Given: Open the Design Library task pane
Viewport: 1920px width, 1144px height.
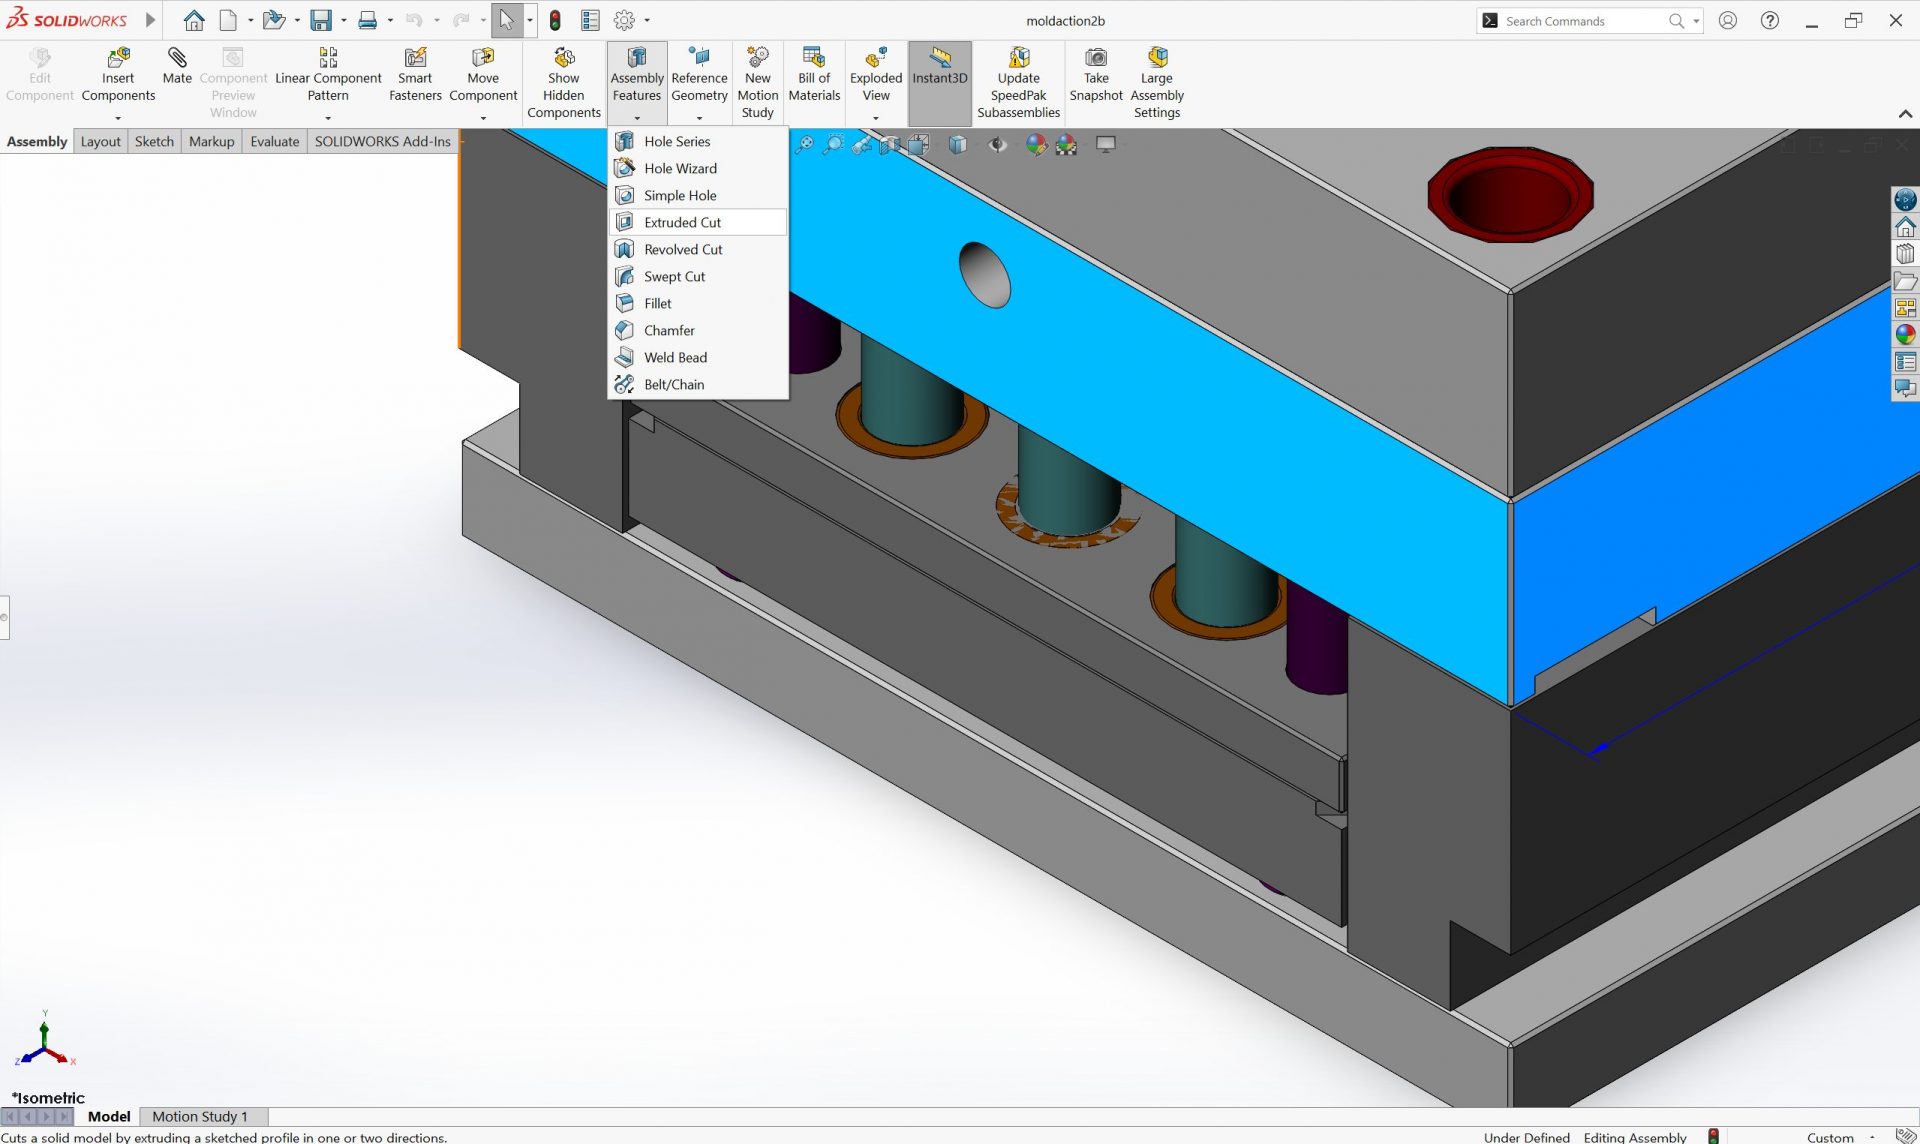Looking at the screenshot, I should [x=1905, y=253].
